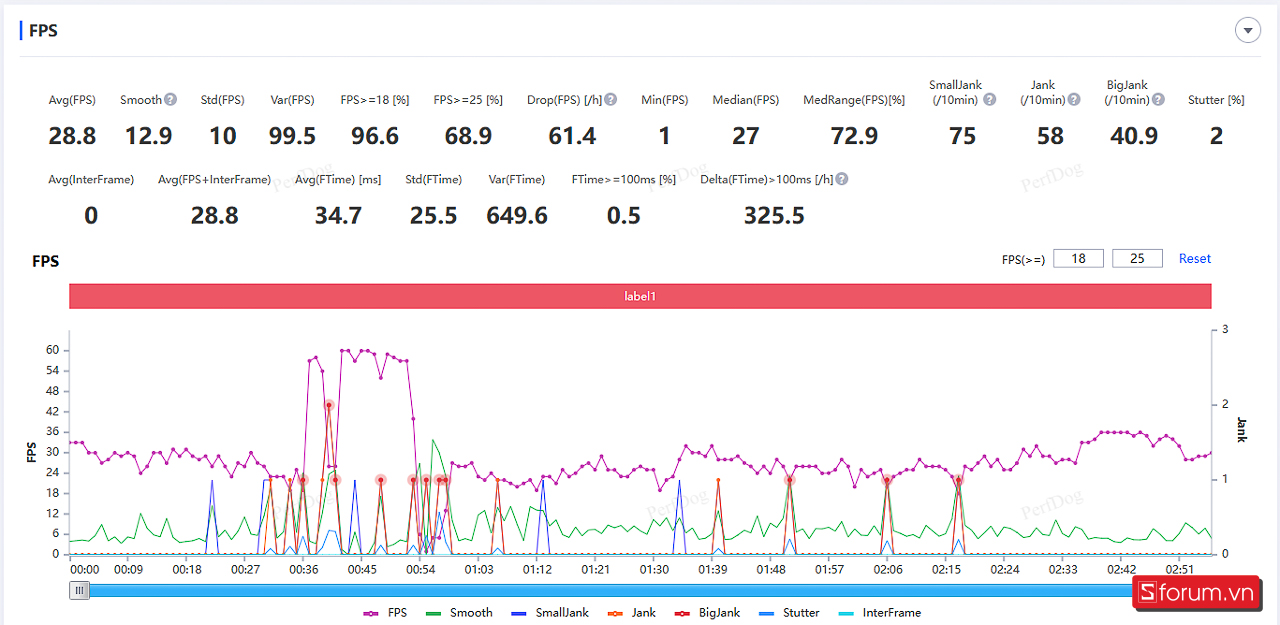This screenshot has height=625, width=1280.
Task: Click the Reset link for FPS thresholds
Action: pyautogui.click(x=1194, y=259)
